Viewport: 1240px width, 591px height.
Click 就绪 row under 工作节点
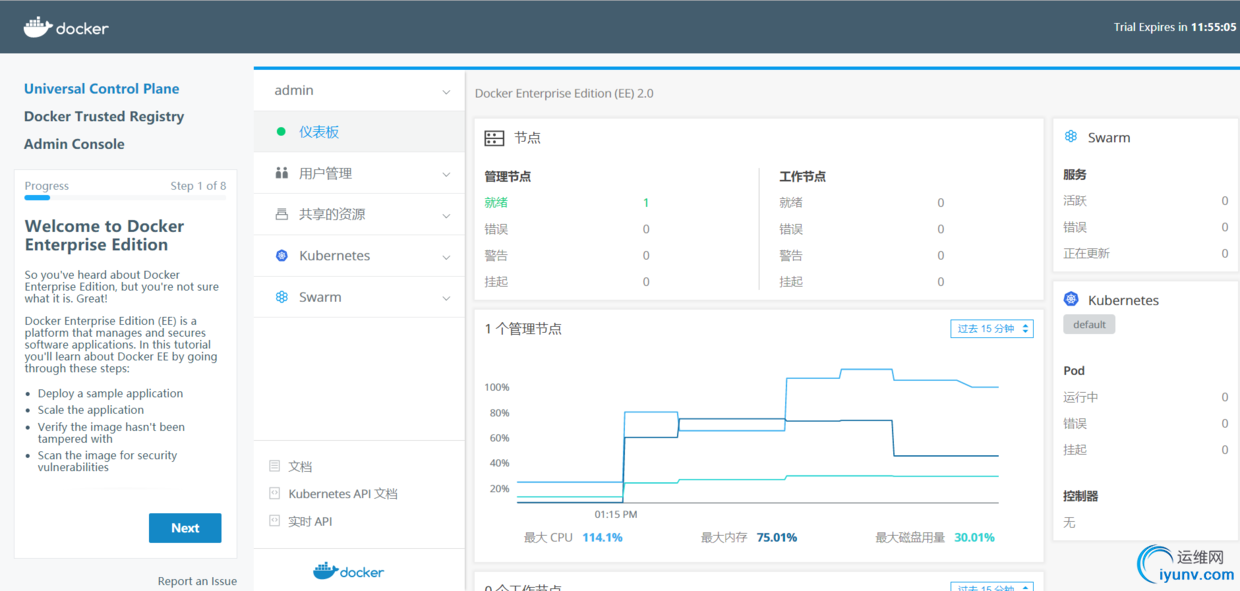(862, 203)
